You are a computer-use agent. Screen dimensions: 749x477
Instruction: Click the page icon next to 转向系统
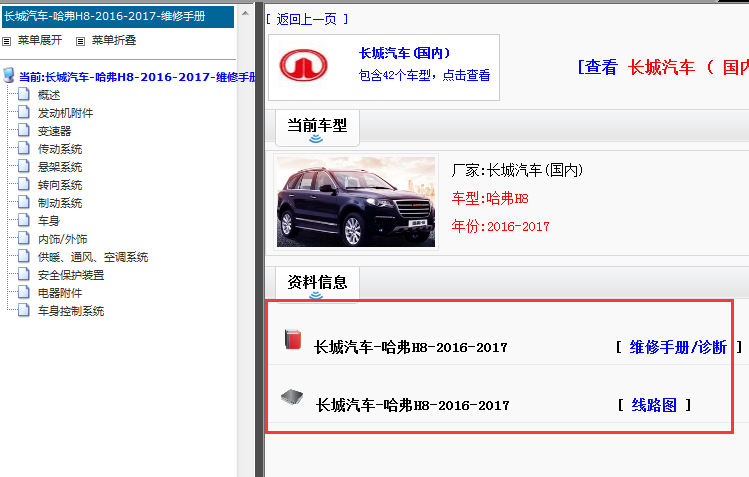tap(24, 184)
